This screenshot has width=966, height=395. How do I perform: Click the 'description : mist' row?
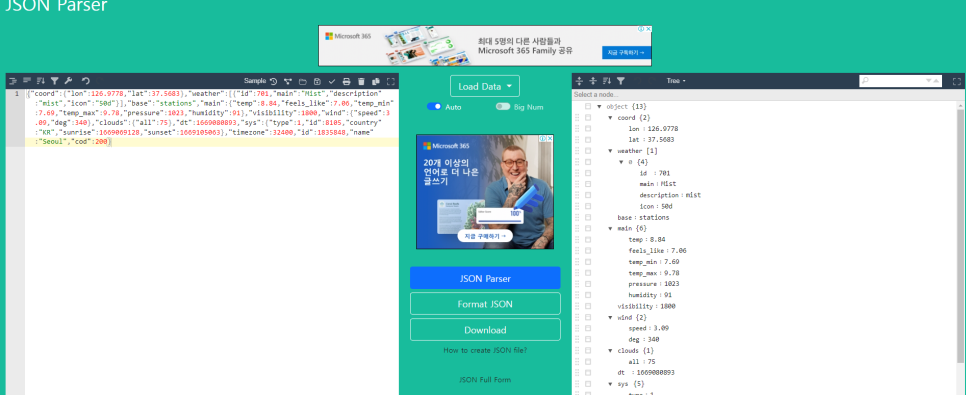tap(670, 195)
